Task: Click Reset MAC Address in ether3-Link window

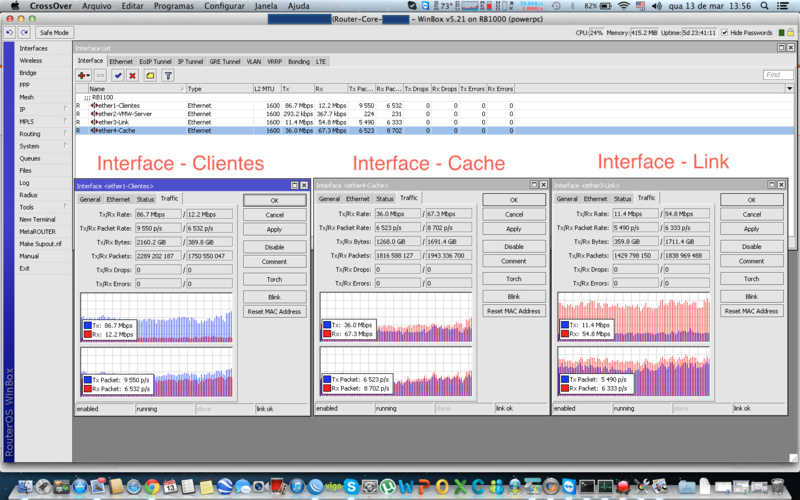Action: (752, 311)
